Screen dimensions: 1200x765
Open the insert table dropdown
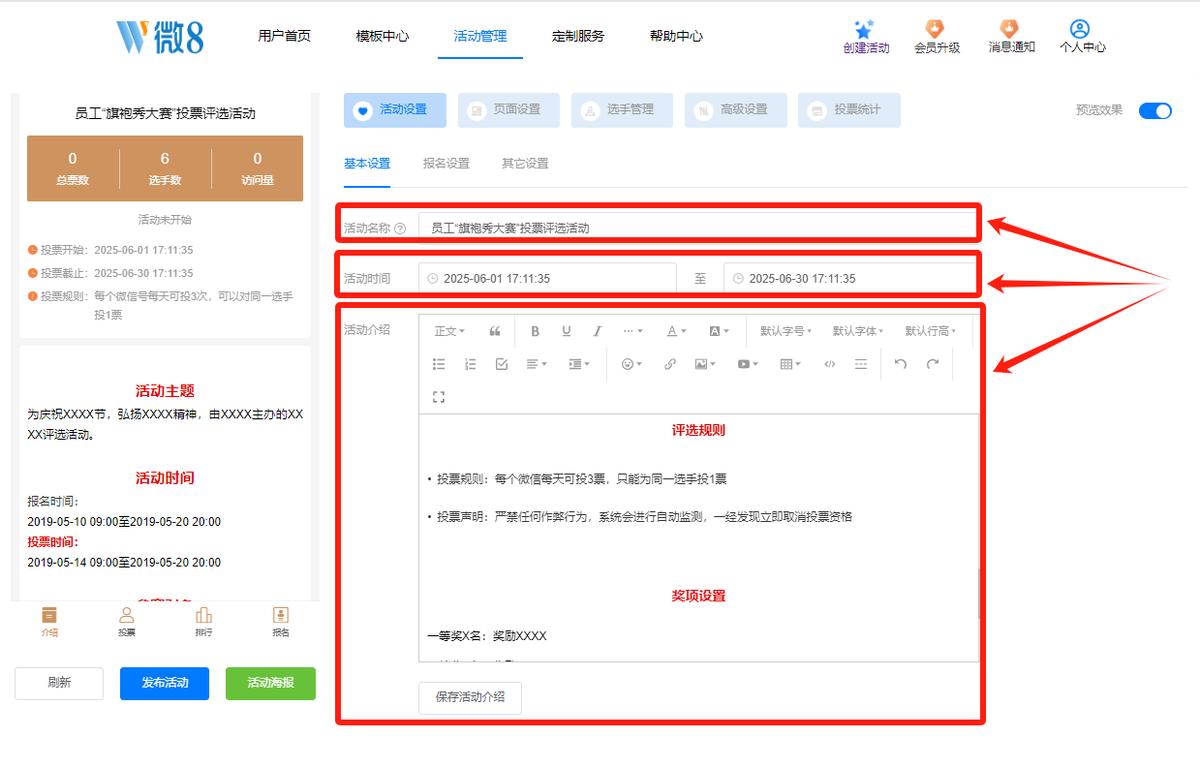pos(790,364)
